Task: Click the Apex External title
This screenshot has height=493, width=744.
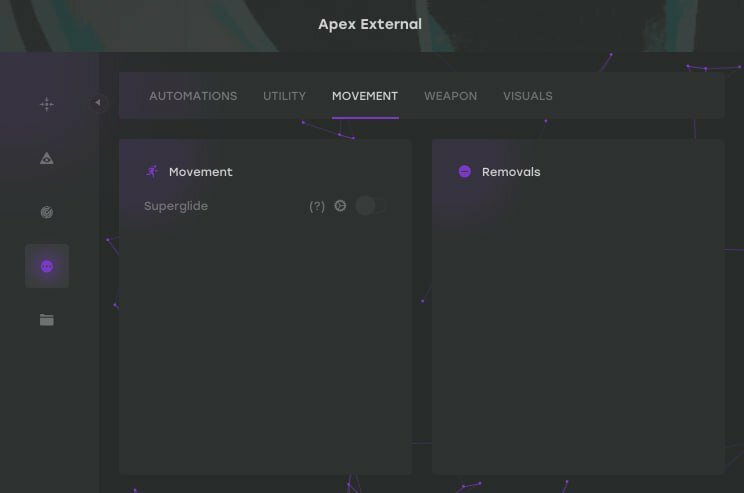Action: coord(370,24)
